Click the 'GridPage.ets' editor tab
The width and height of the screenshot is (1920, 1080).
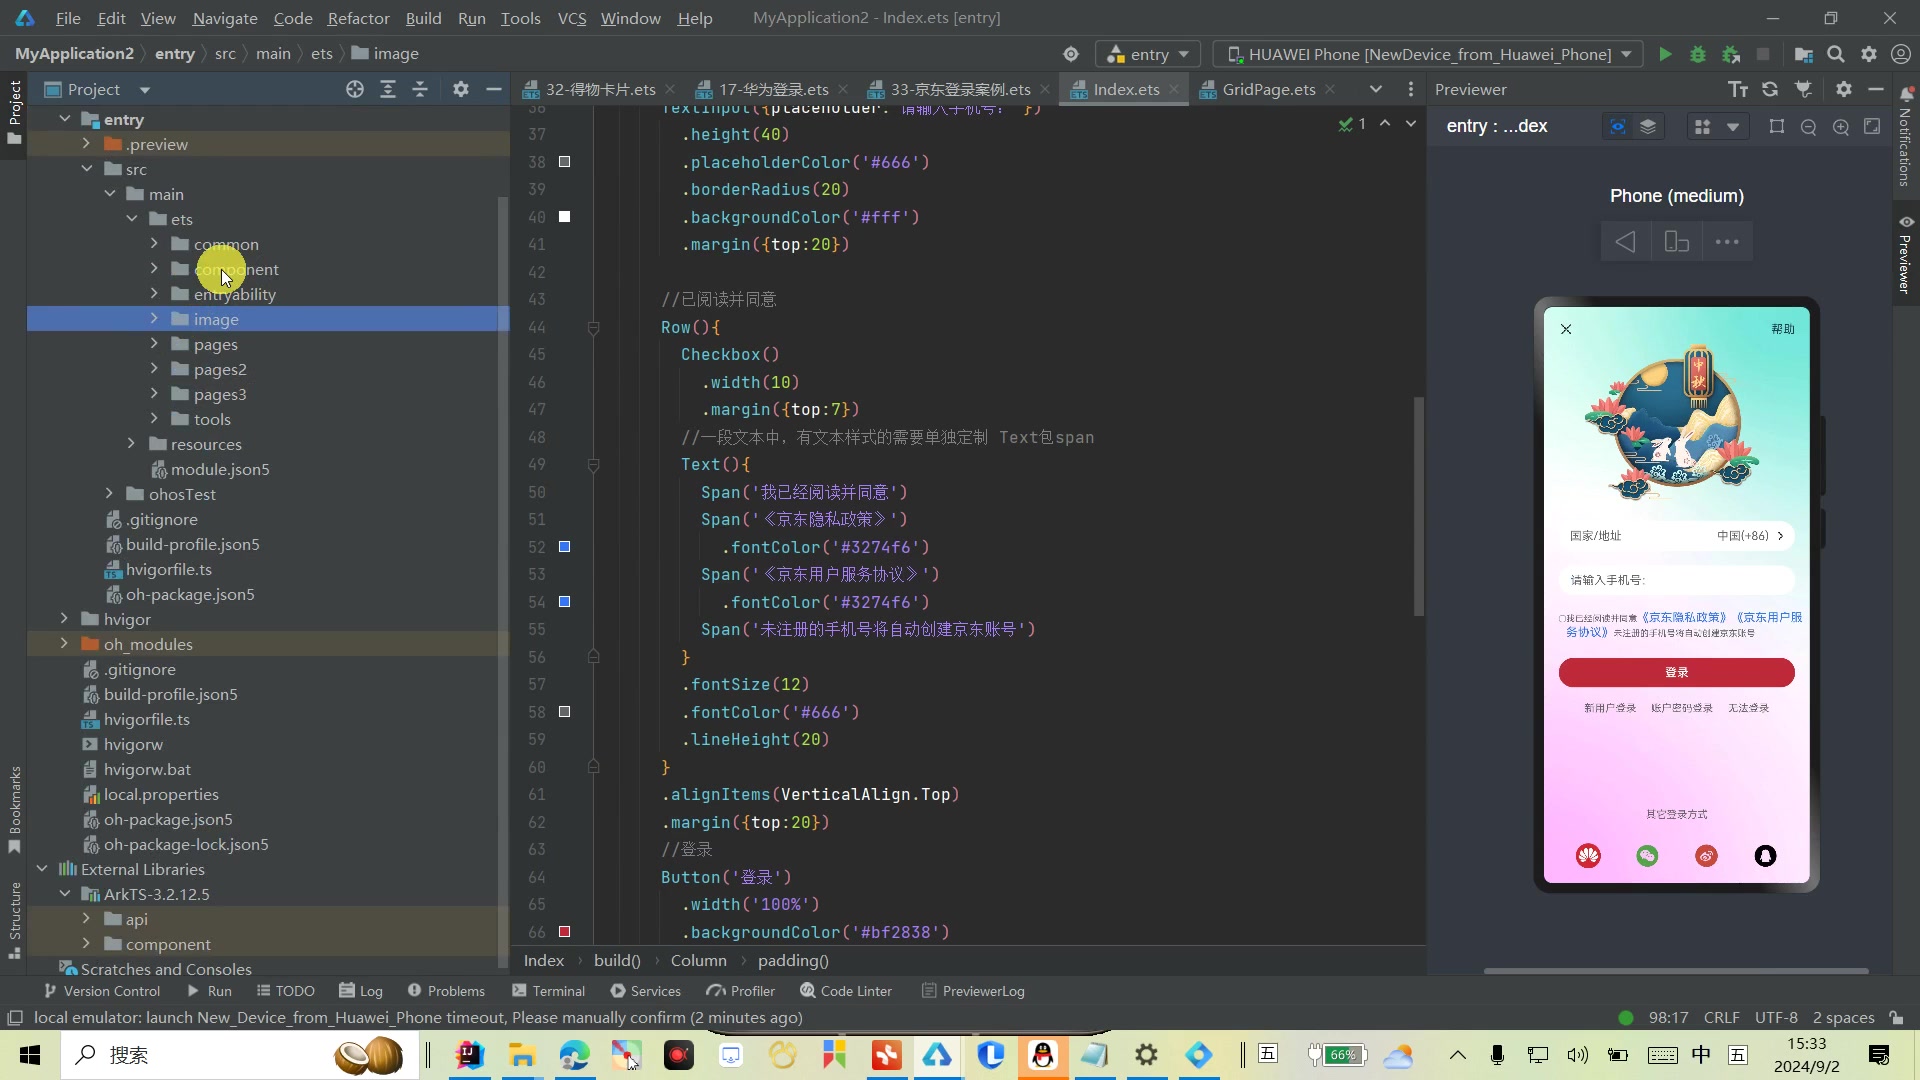[1267, 88]
